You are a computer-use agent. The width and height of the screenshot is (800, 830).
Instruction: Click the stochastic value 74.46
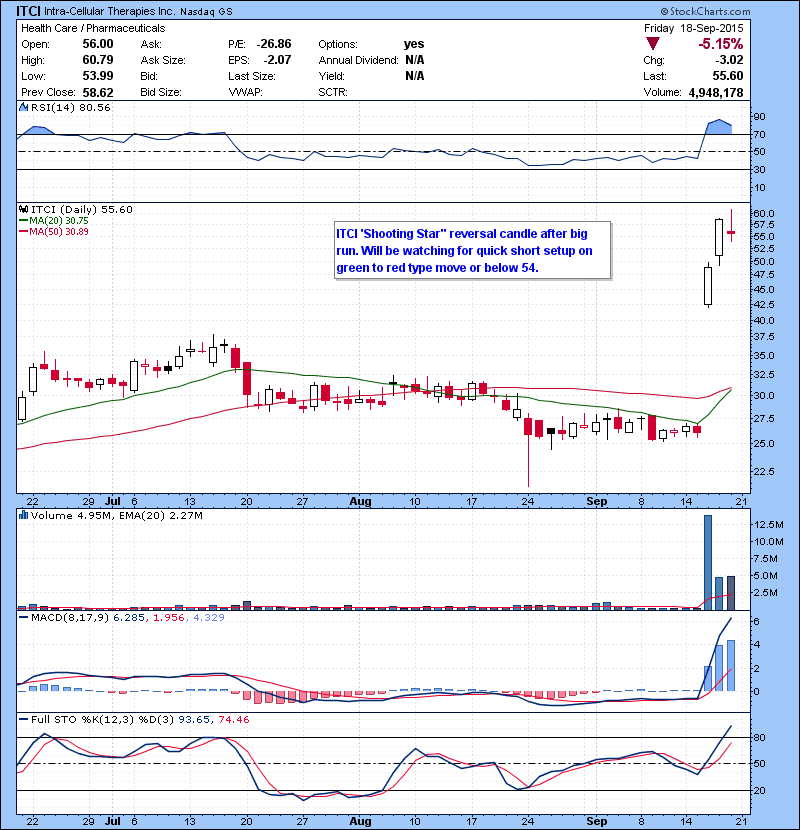[234, 720]
